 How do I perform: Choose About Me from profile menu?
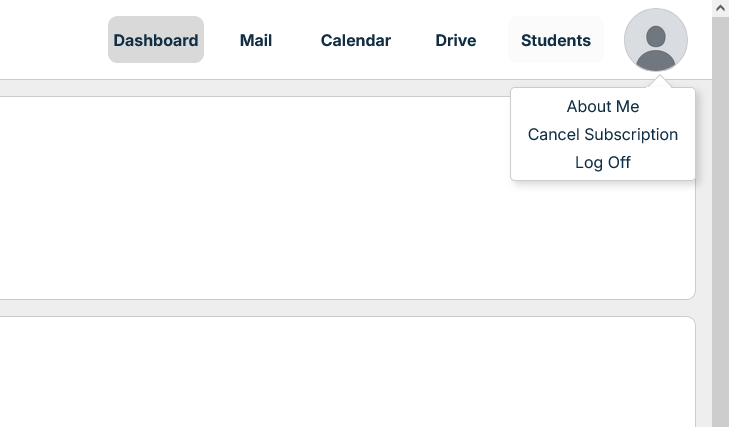[x=603, y=106]
